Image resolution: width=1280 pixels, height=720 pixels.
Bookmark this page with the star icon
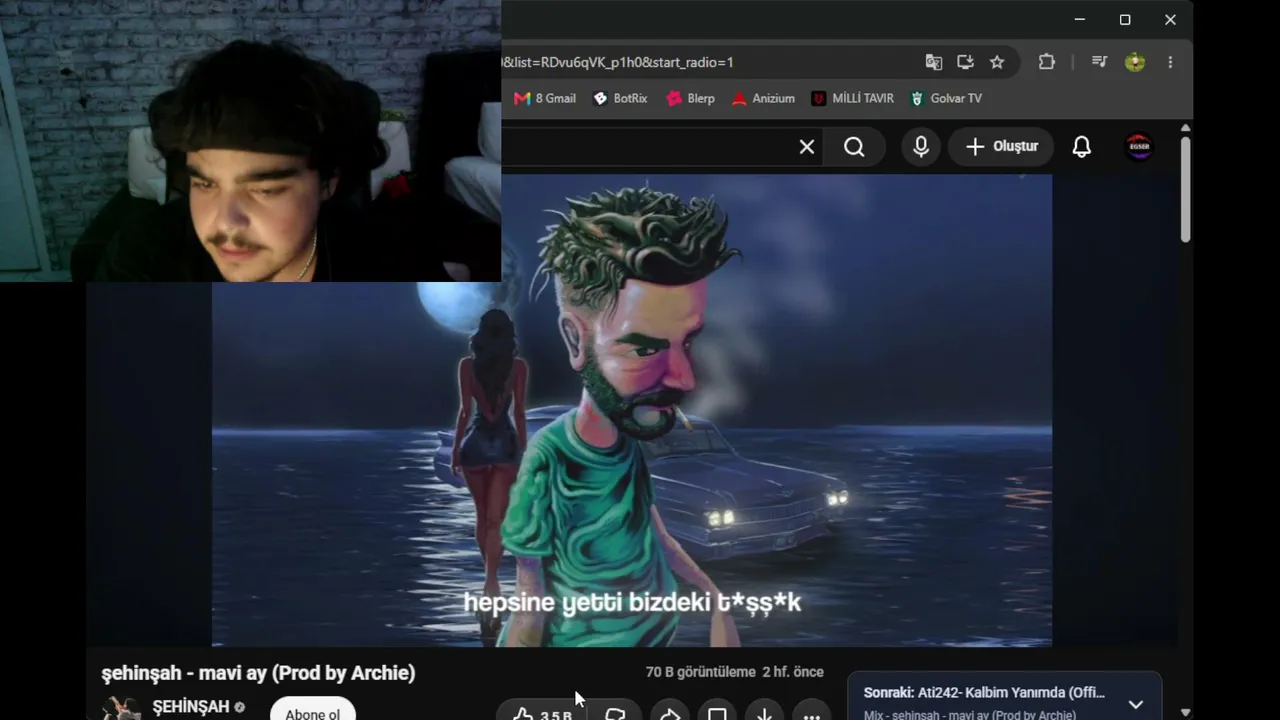(997, 62)
